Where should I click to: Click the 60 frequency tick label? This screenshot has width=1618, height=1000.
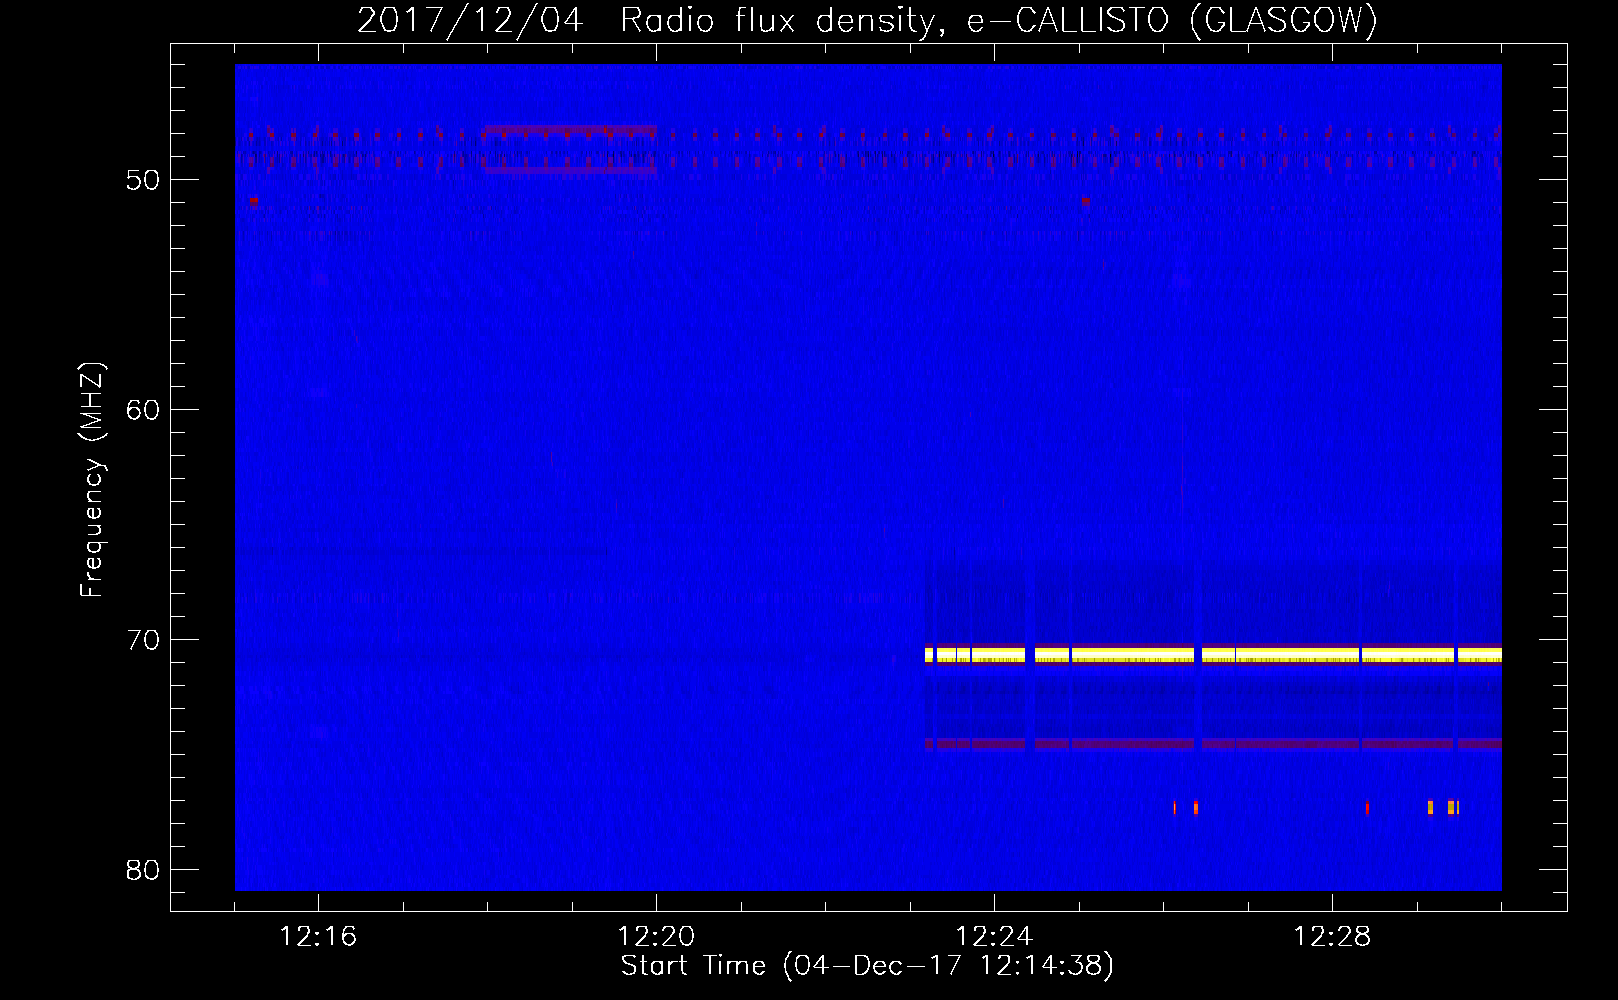(x=143, y=410)
